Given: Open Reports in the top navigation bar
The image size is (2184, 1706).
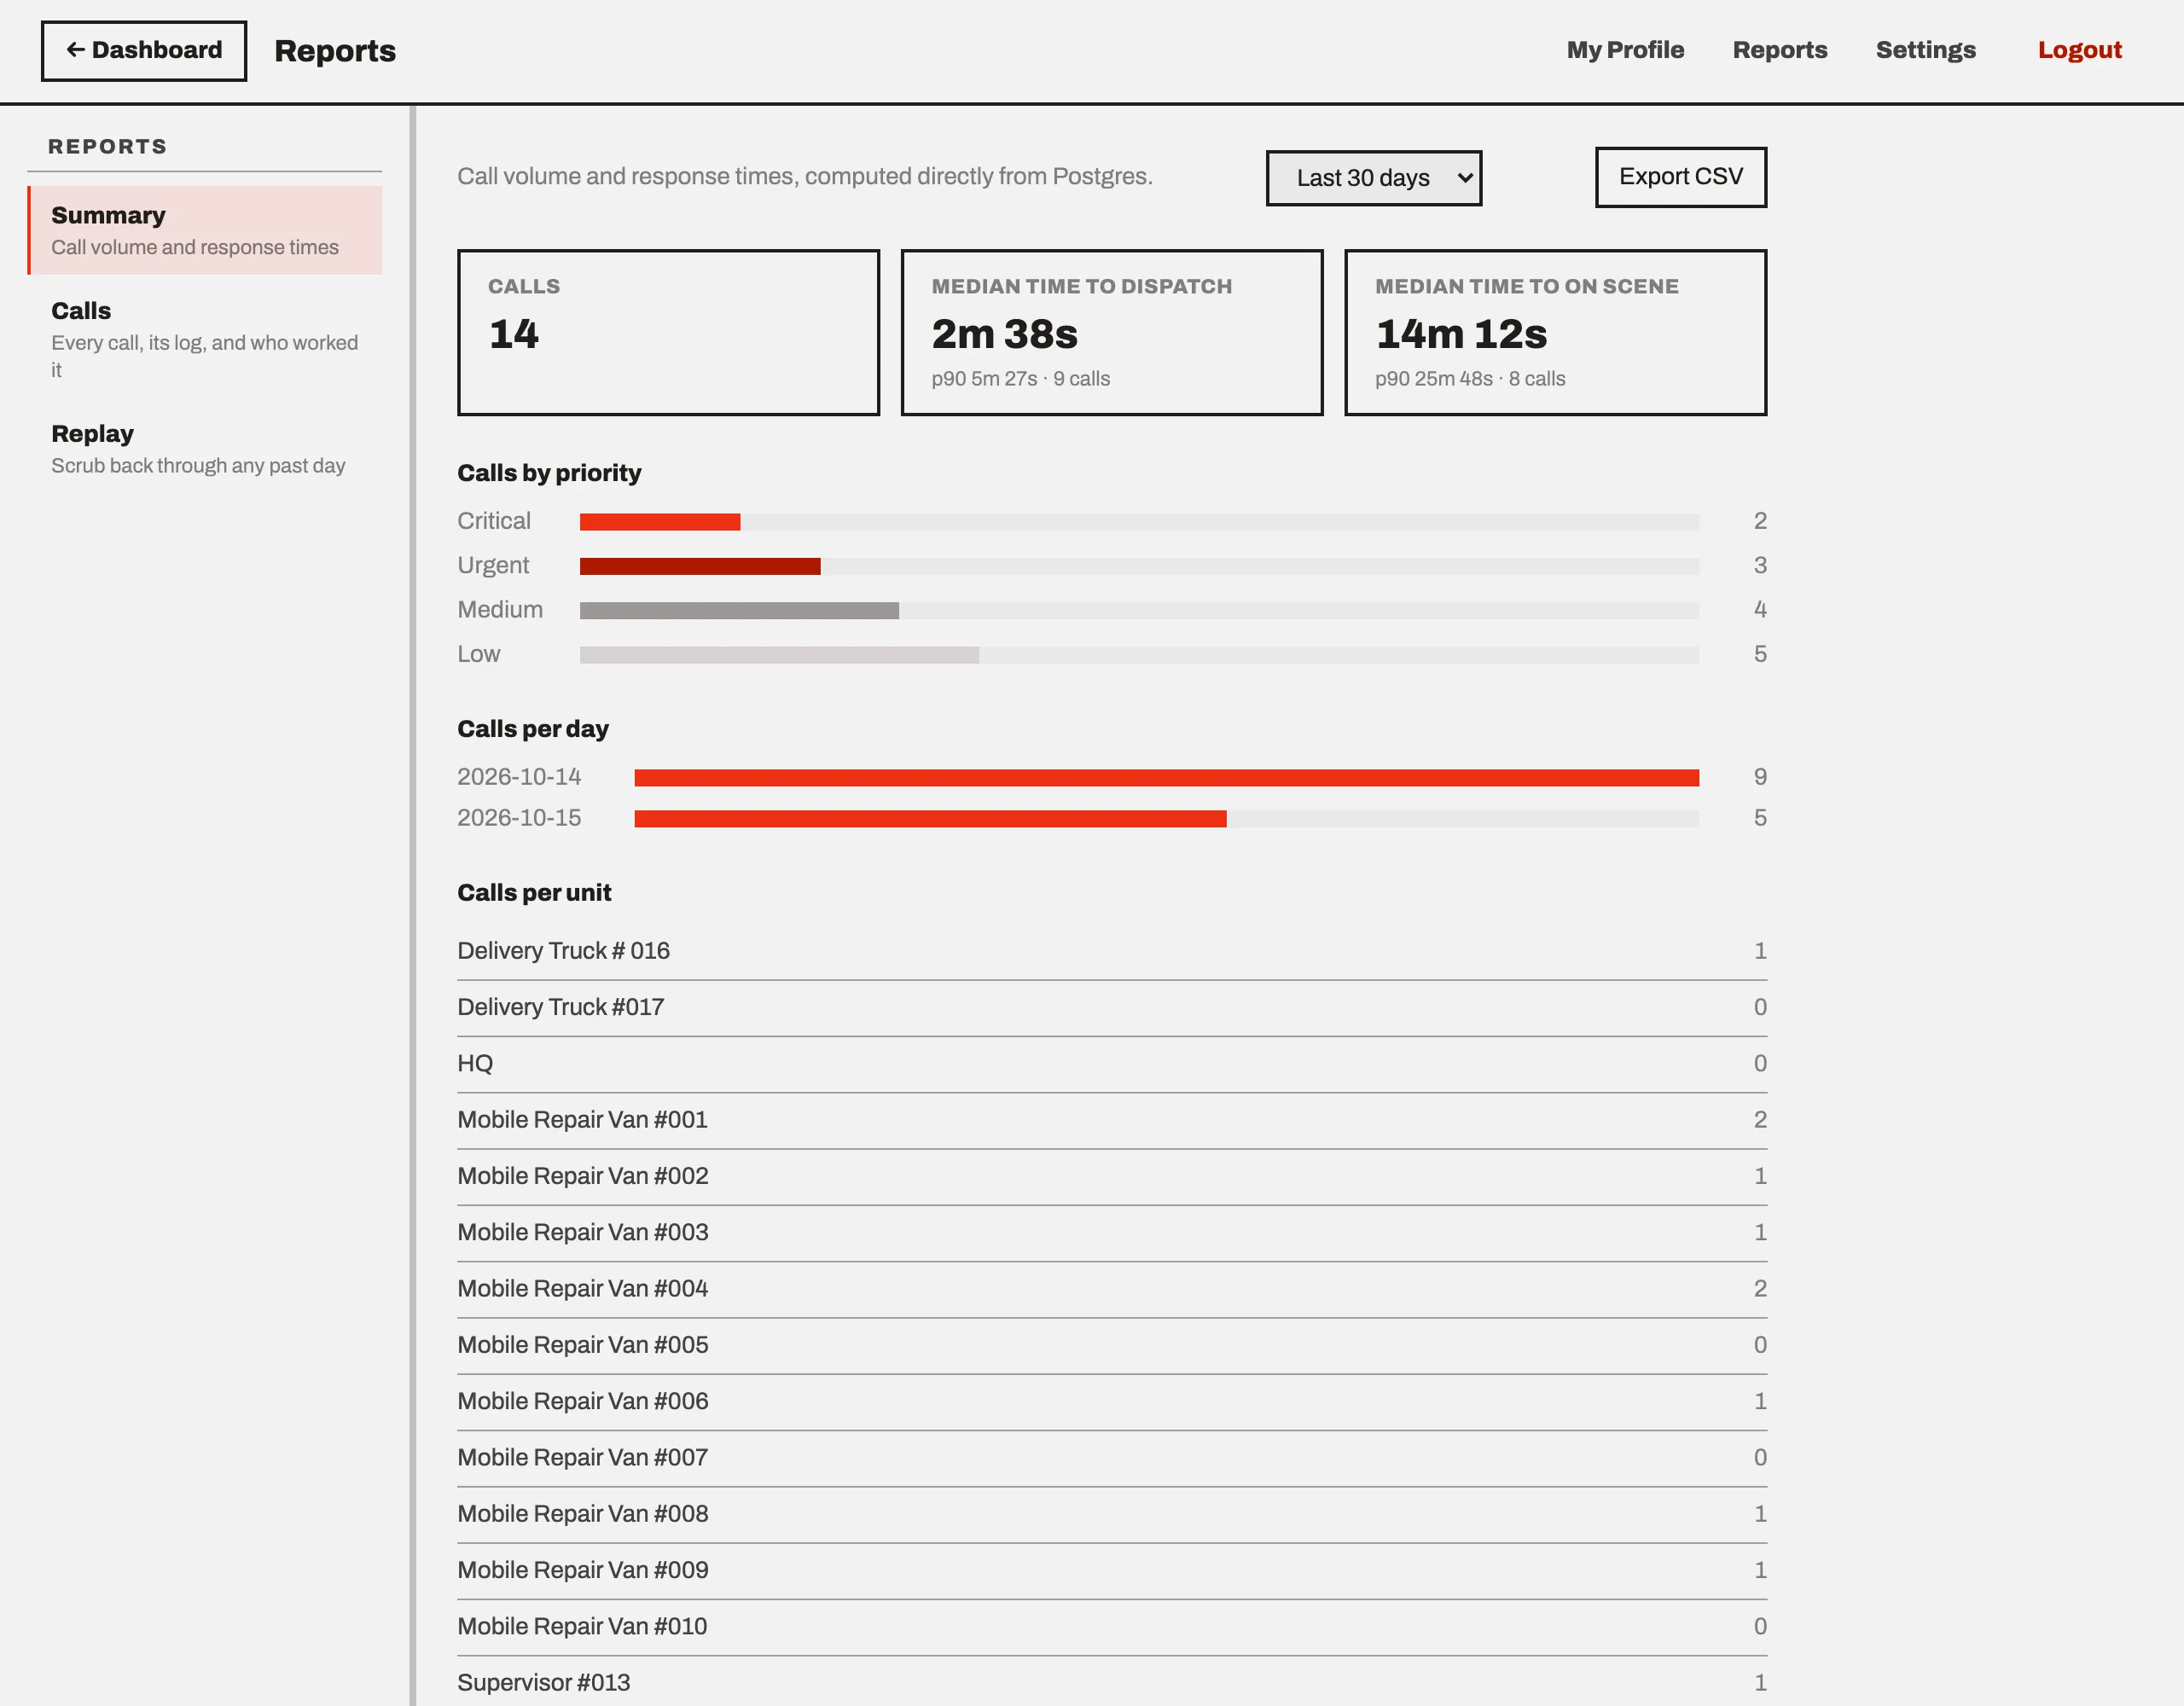Looking at the screenshot, I should [x=1780, y=50].
